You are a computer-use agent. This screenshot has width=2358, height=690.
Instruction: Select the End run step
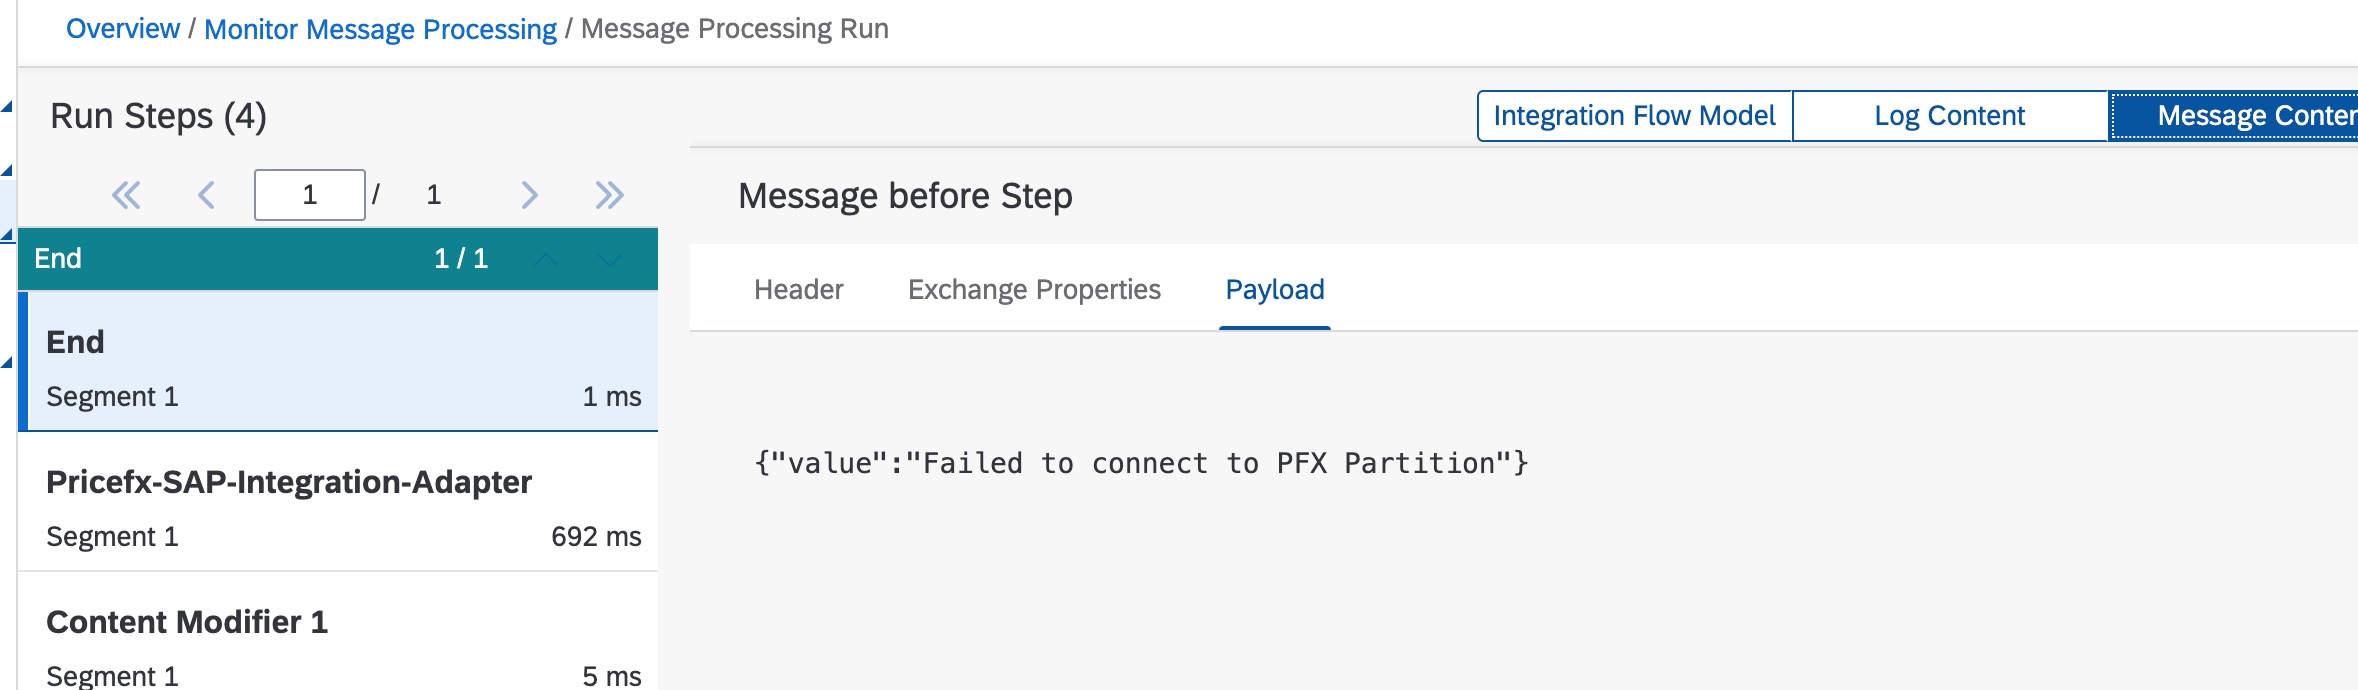click(340, 362)
